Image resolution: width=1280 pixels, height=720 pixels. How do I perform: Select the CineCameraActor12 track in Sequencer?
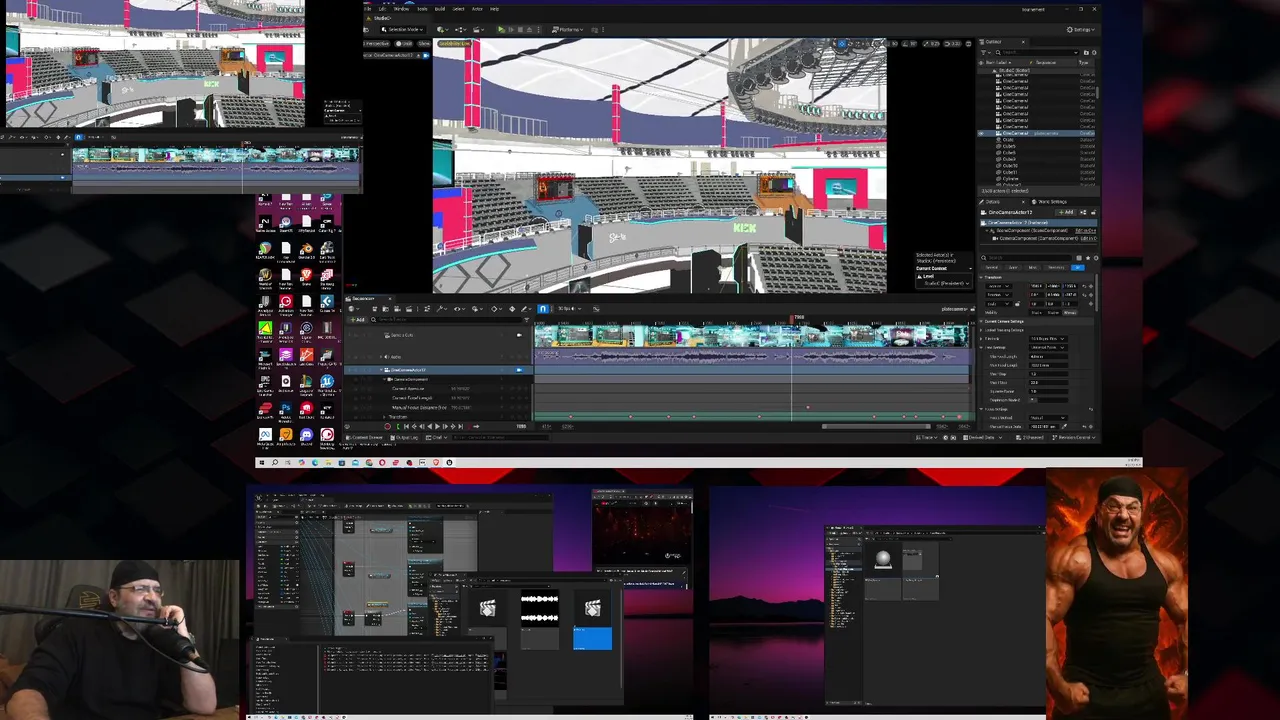(x=437, y=370)
